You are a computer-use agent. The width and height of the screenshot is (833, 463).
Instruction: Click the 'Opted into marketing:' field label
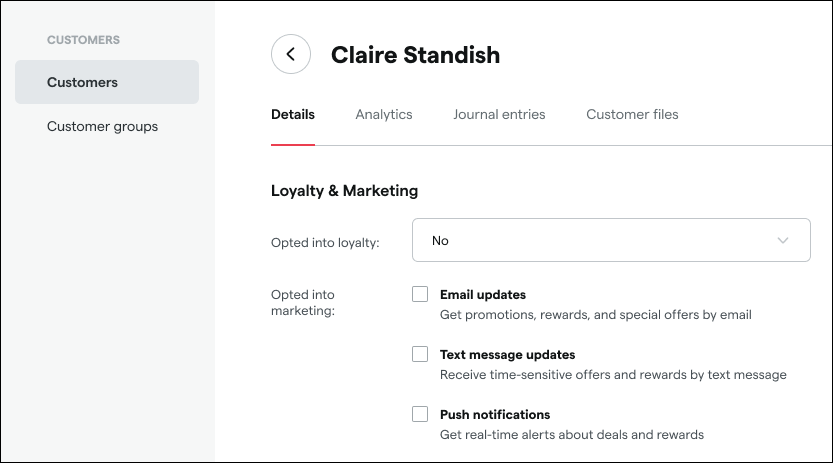pos(303,303)
